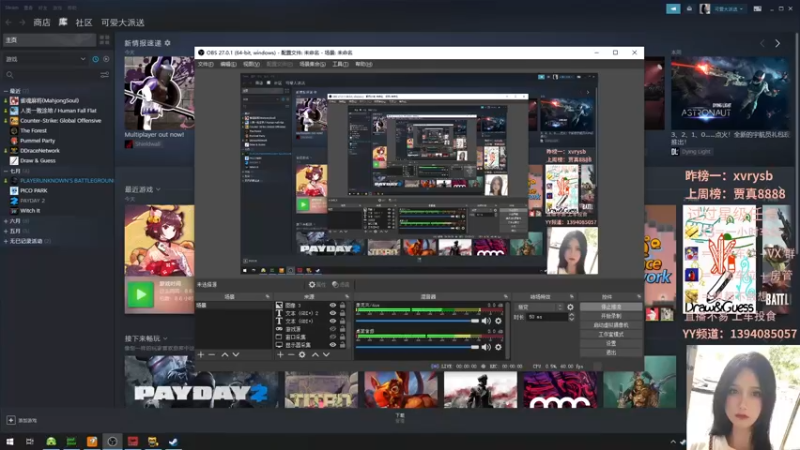Open Task View on the taskbar
This screenshot has width=800, height=450.
click(30, 441)
